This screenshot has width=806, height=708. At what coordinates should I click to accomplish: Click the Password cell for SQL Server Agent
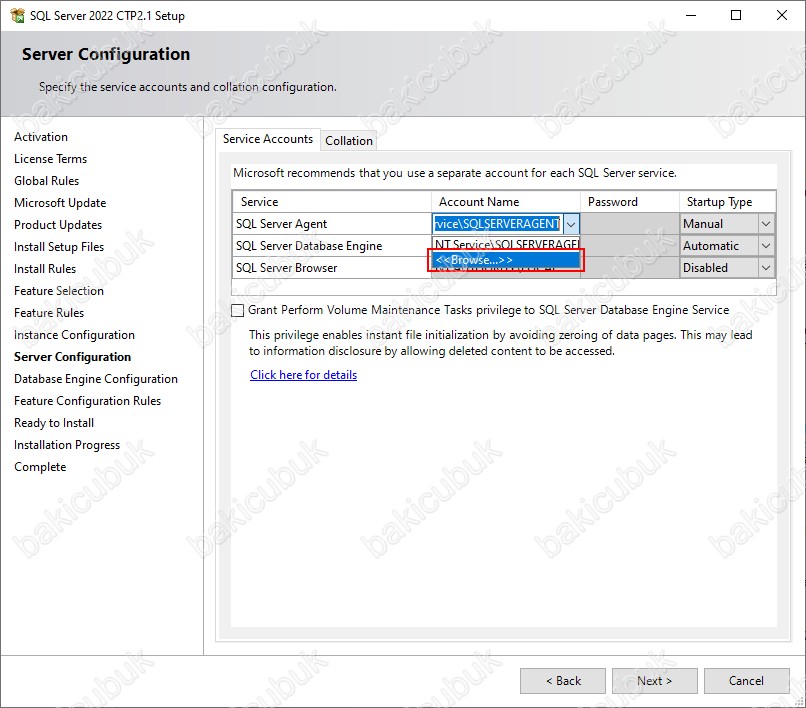(630, 224)
